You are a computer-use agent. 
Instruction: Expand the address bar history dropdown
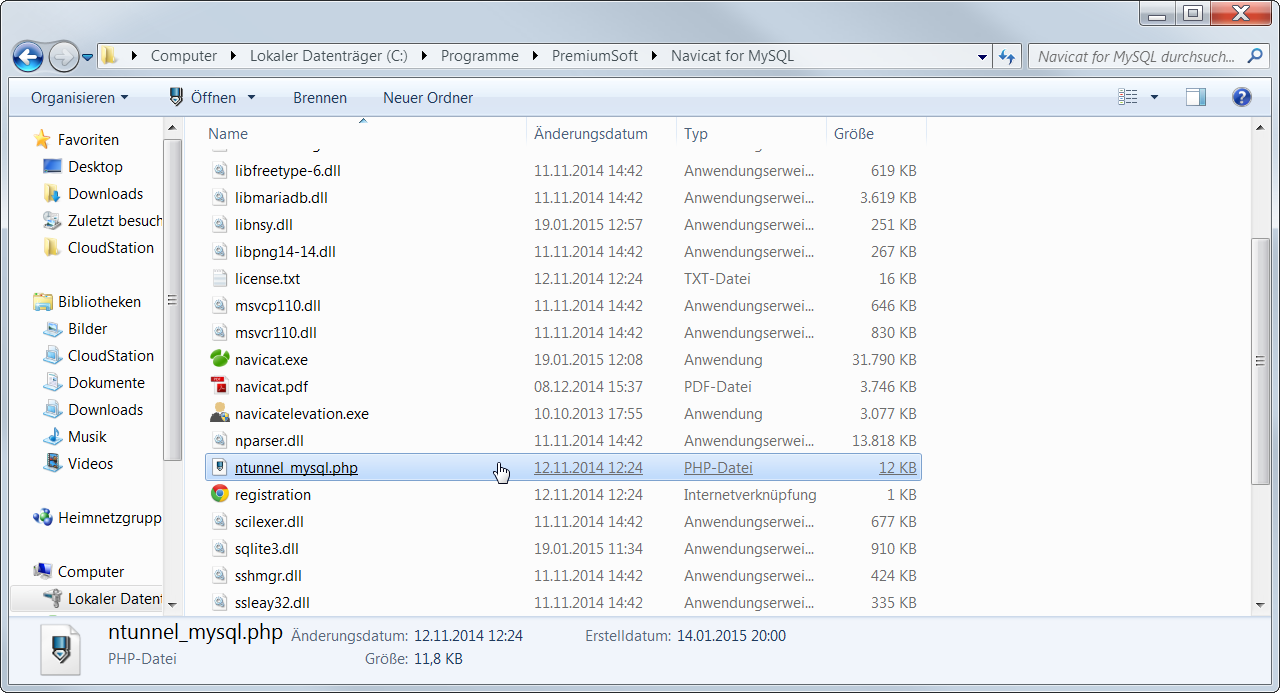pos(982,57)
